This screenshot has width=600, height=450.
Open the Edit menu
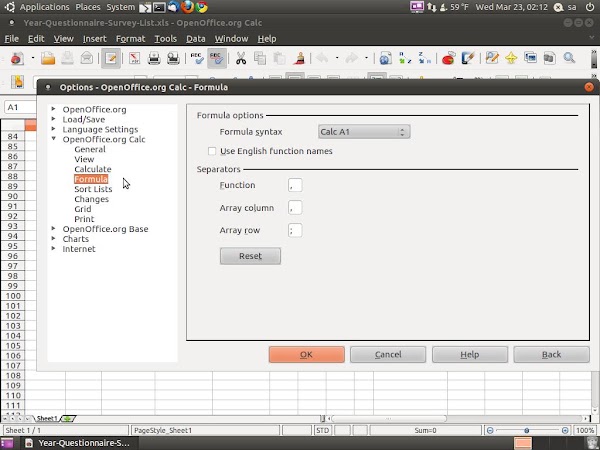pyautogui.click(x=36, y=39)
